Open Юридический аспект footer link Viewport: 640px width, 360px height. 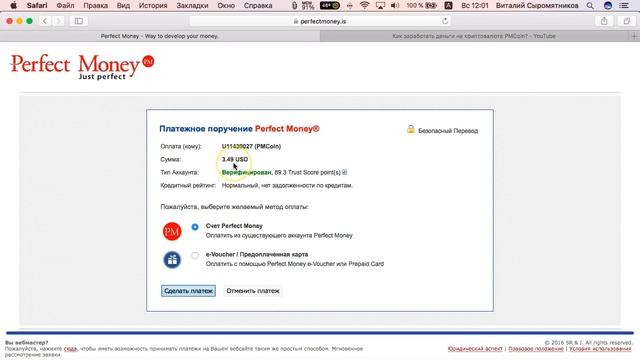[x=475, y=349]
